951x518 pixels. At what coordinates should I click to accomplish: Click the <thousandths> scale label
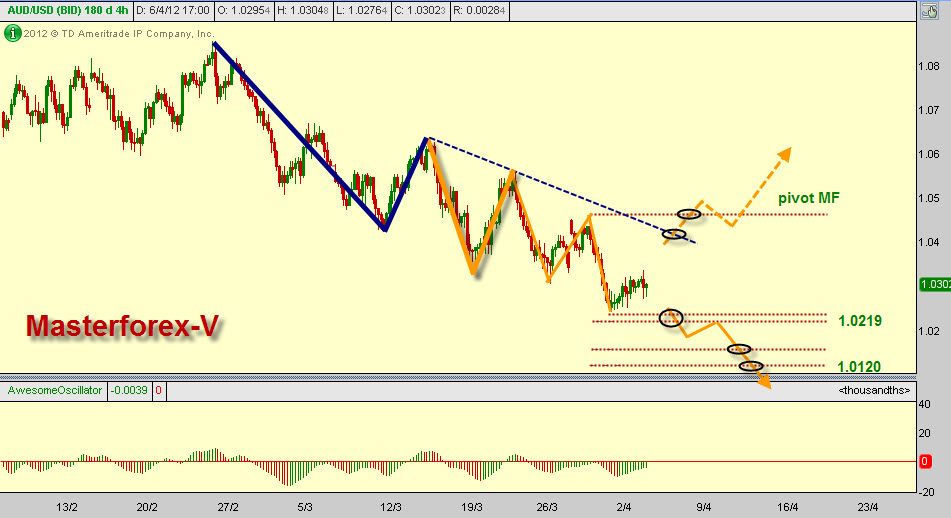874,389
